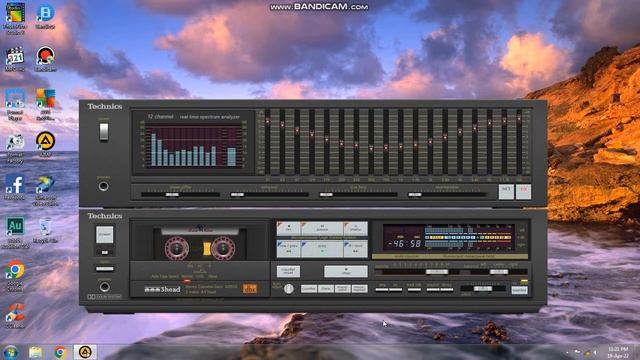The image size is (640, 360).
Task: Click the cassette tape window
Action: [200, 243]
